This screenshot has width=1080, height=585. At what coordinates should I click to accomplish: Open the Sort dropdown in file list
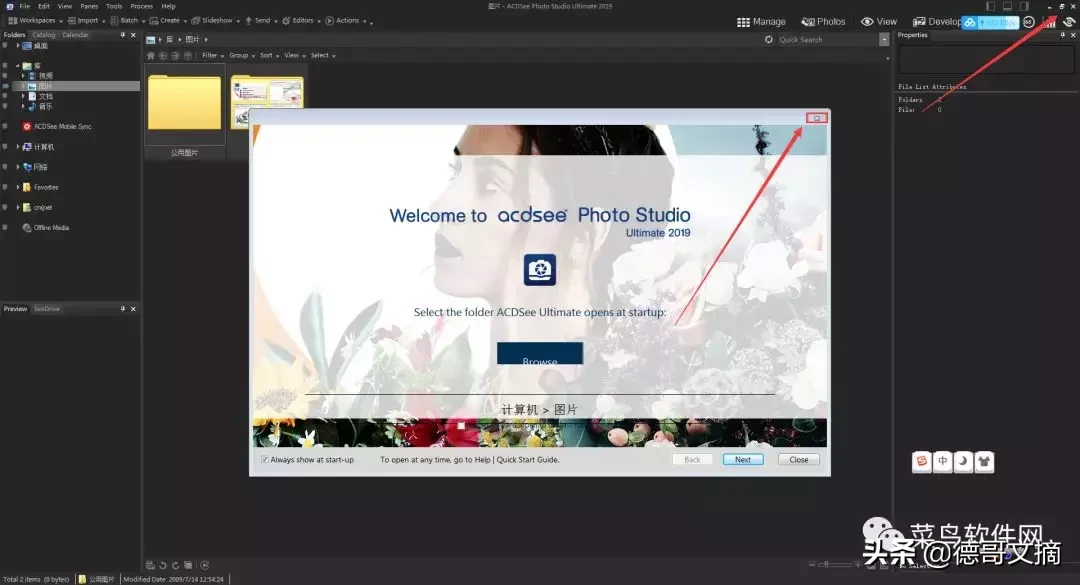(x=269, y=55)
